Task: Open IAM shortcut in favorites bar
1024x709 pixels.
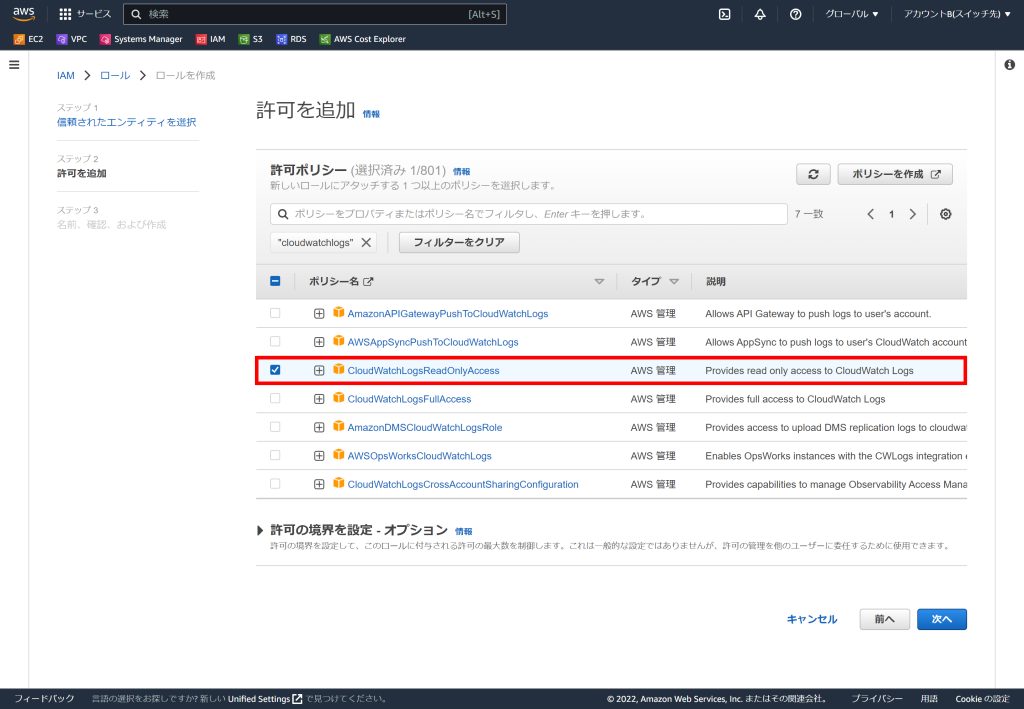Action: [210, 39]
